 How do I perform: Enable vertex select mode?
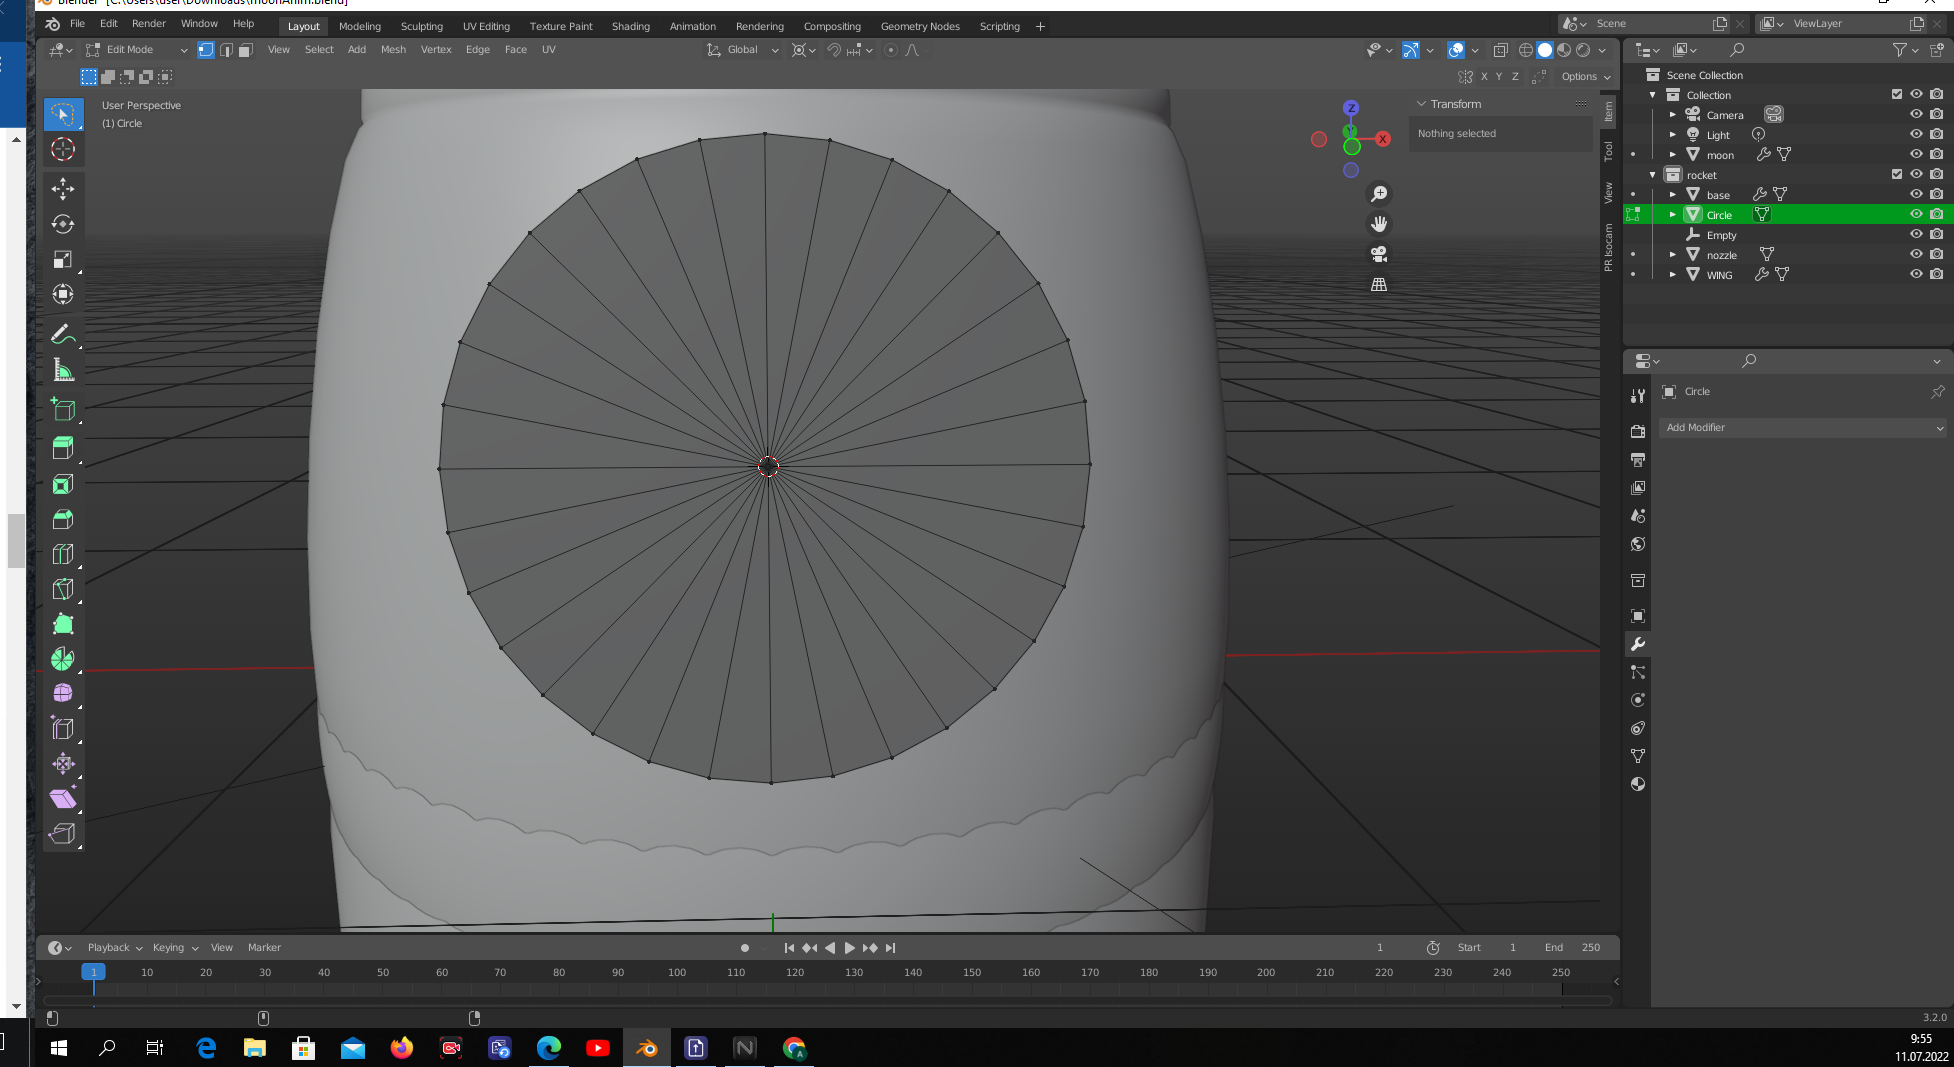pos(206,50)
